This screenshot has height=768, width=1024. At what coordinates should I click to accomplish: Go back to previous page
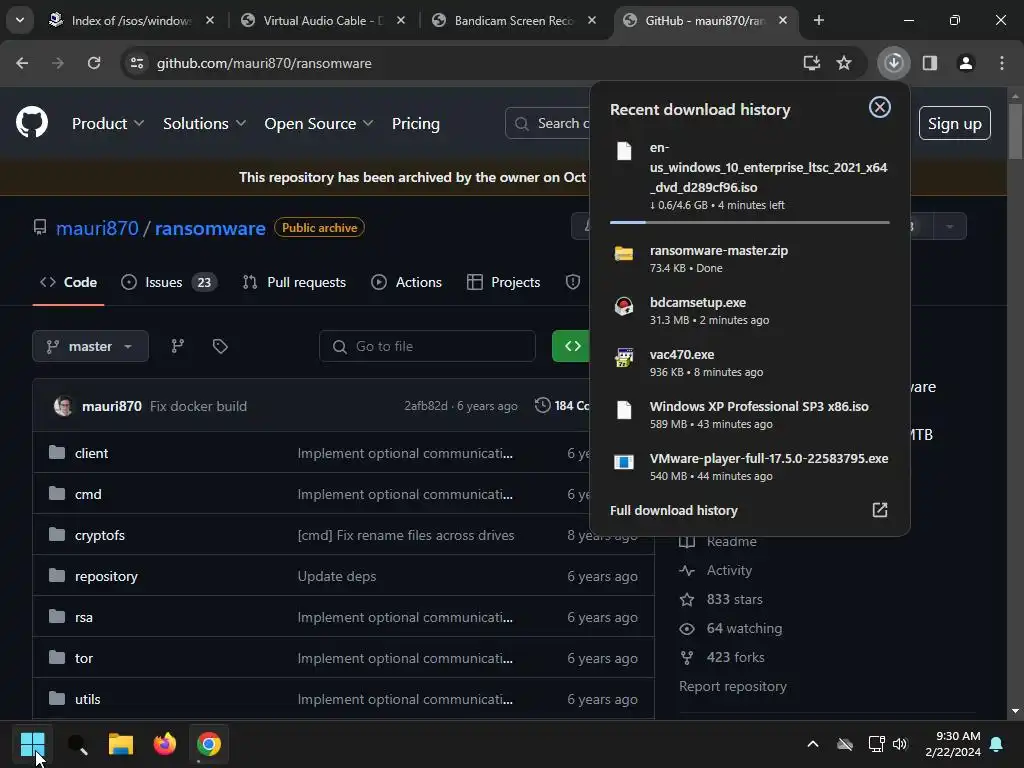point(22,63)
